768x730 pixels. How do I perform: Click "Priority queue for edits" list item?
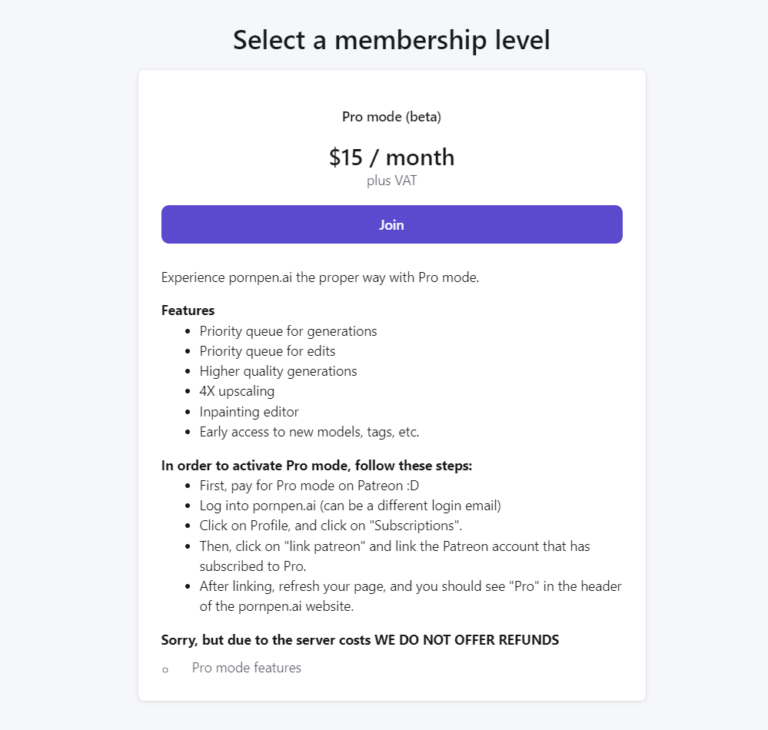pyautogui.click(x=267, y=351)
